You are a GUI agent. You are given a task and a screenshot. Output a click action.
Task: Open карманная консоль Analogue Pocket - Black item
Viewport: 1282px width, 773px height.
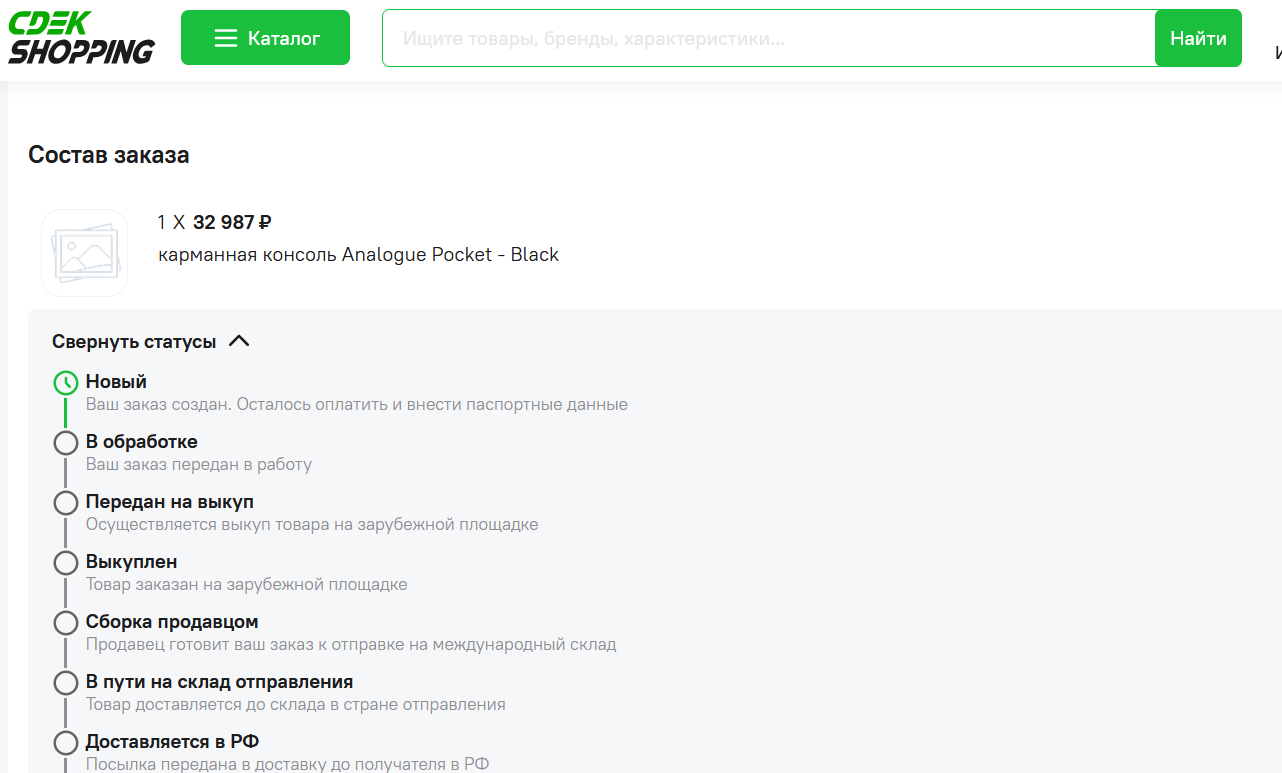tap(358, 254)
